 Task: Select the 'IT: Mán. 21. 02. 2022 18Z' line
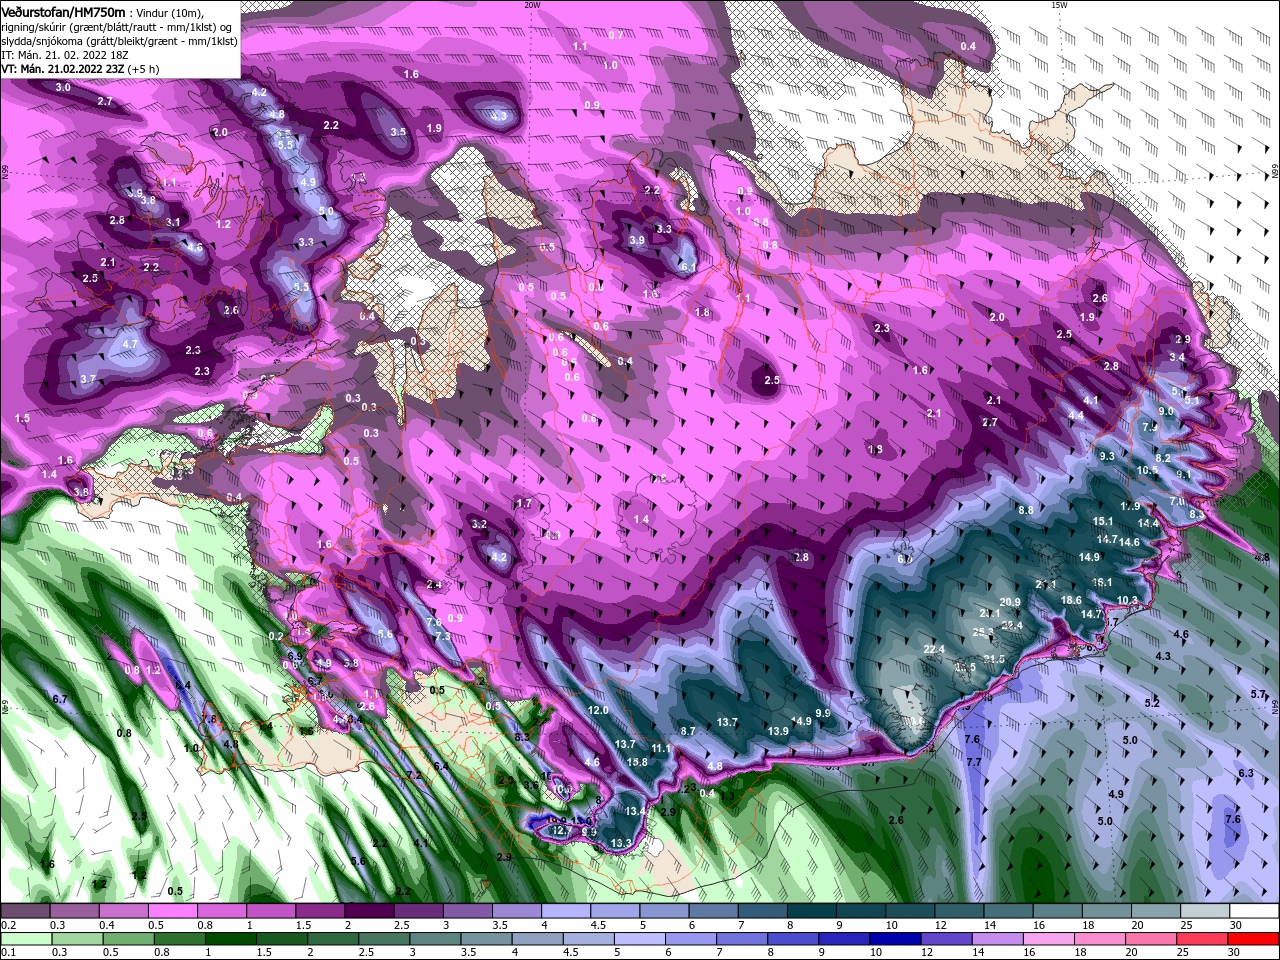coord(63,55)
